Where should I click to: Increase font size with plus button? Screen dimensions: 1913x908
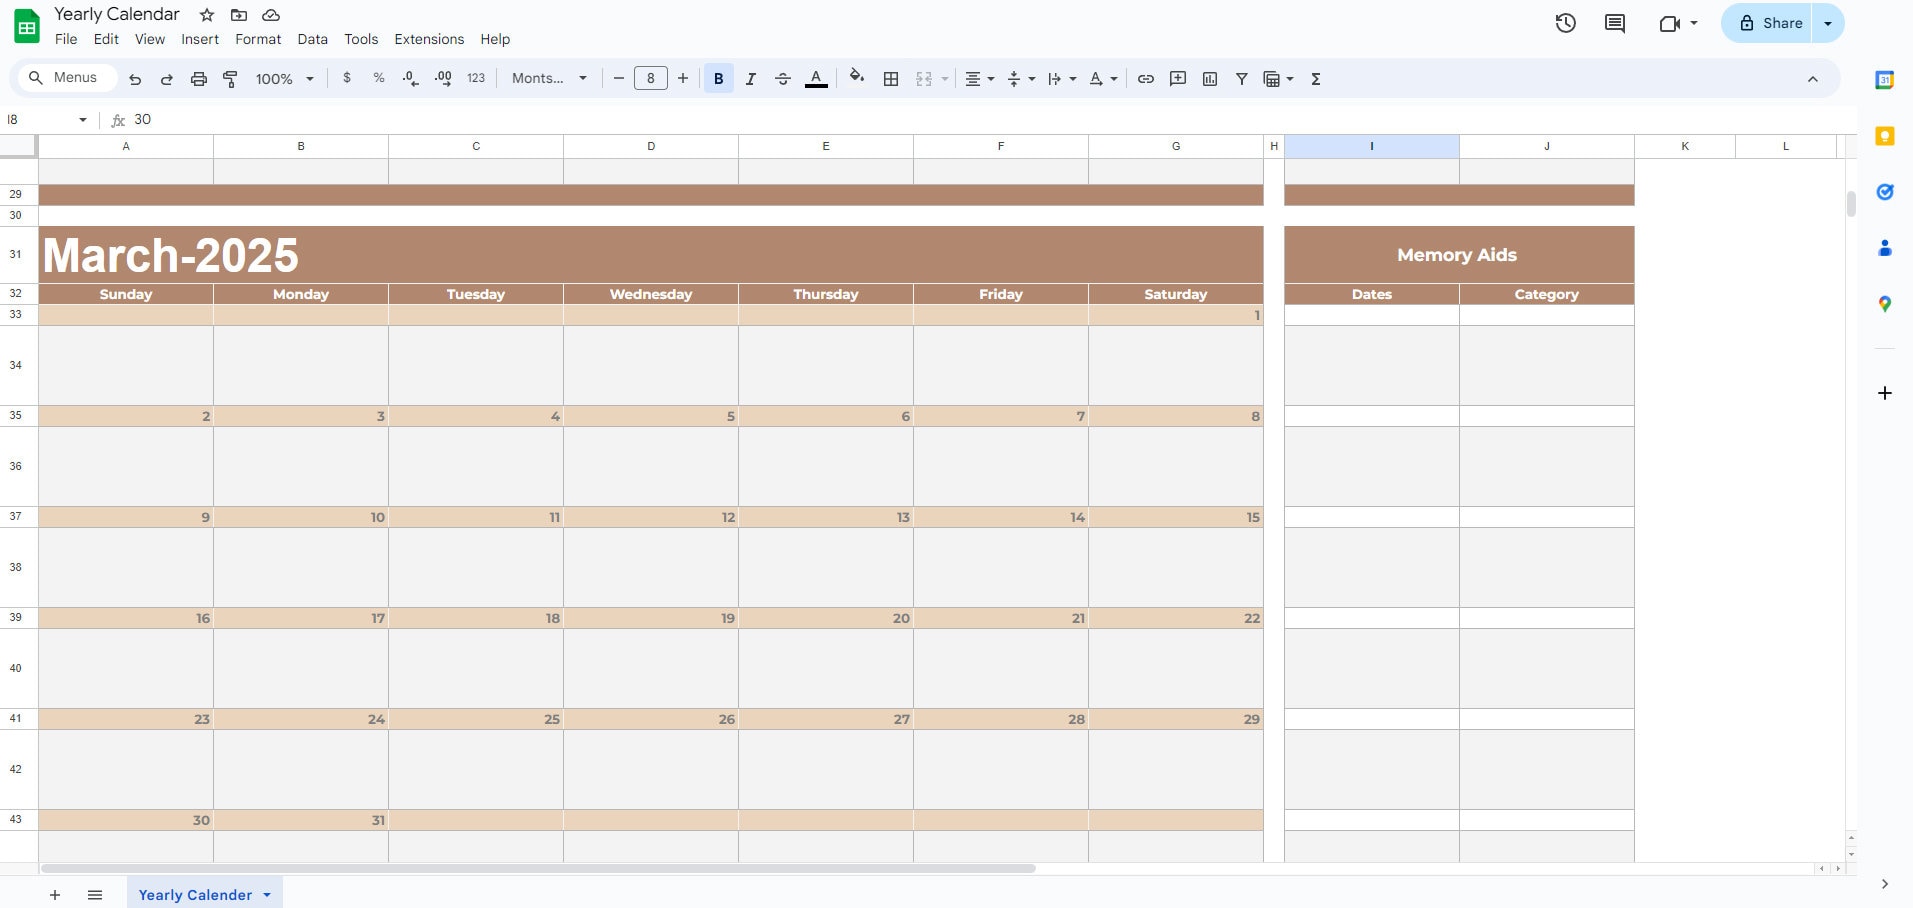point(683,78)
